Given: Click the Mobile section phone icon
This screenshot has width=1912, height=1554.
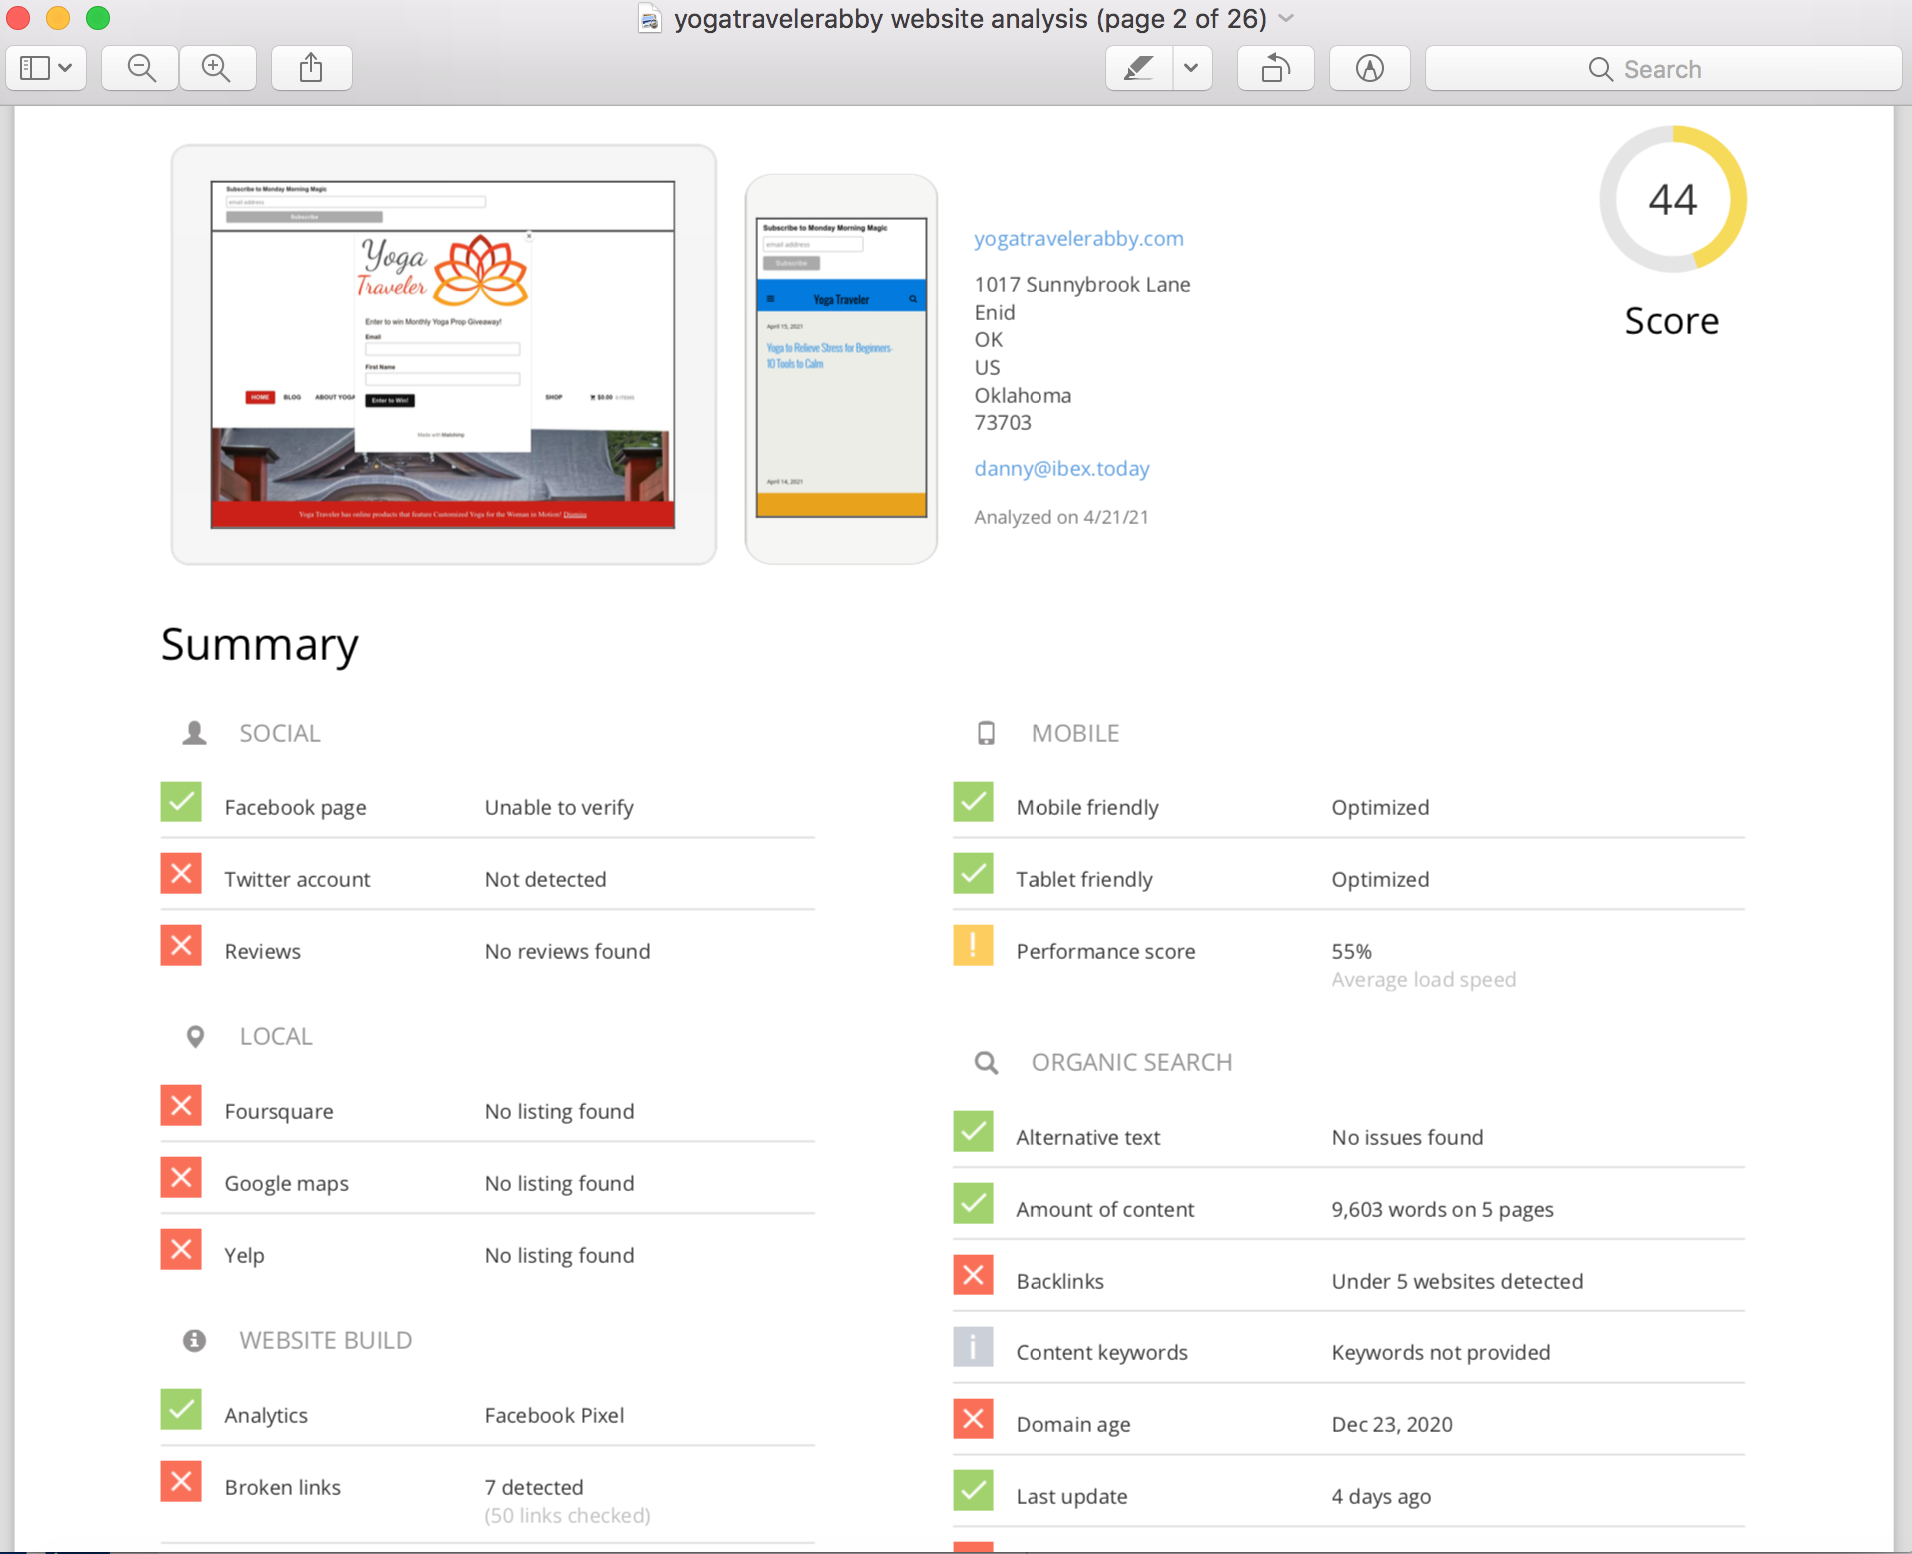Looking at the screenshot, I should pyautogui.click(x=986, y=733).
